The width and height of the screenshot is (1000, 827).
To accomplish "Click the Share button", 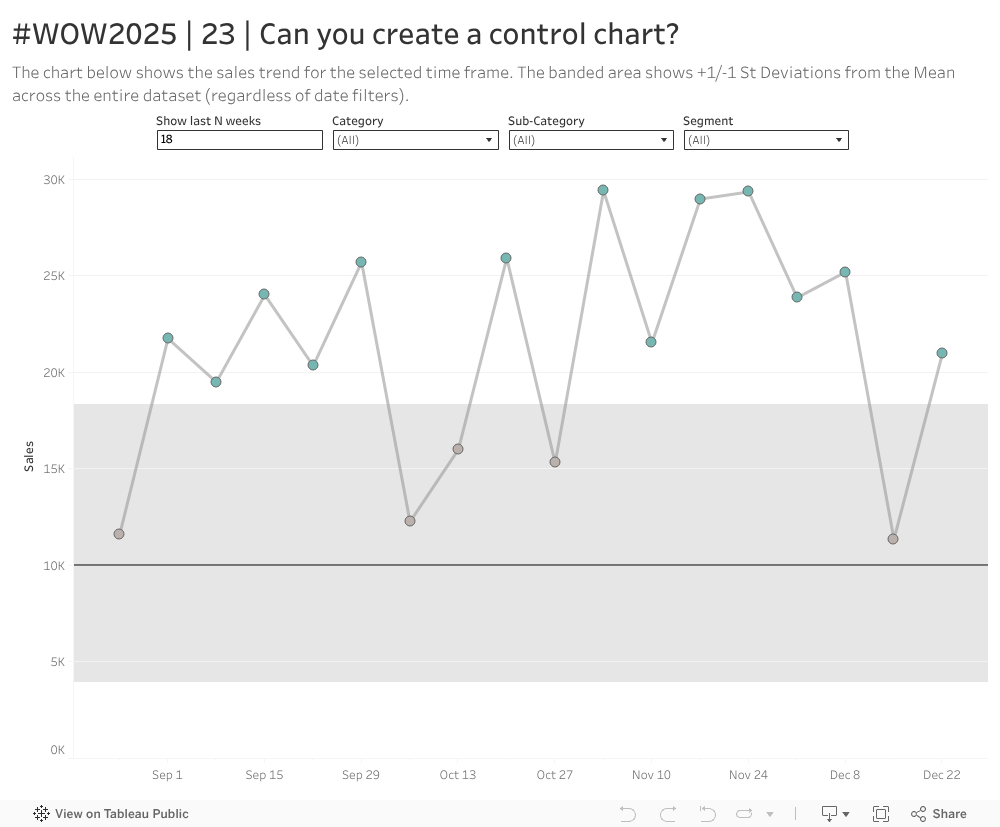I will click(x=938, y=814).
